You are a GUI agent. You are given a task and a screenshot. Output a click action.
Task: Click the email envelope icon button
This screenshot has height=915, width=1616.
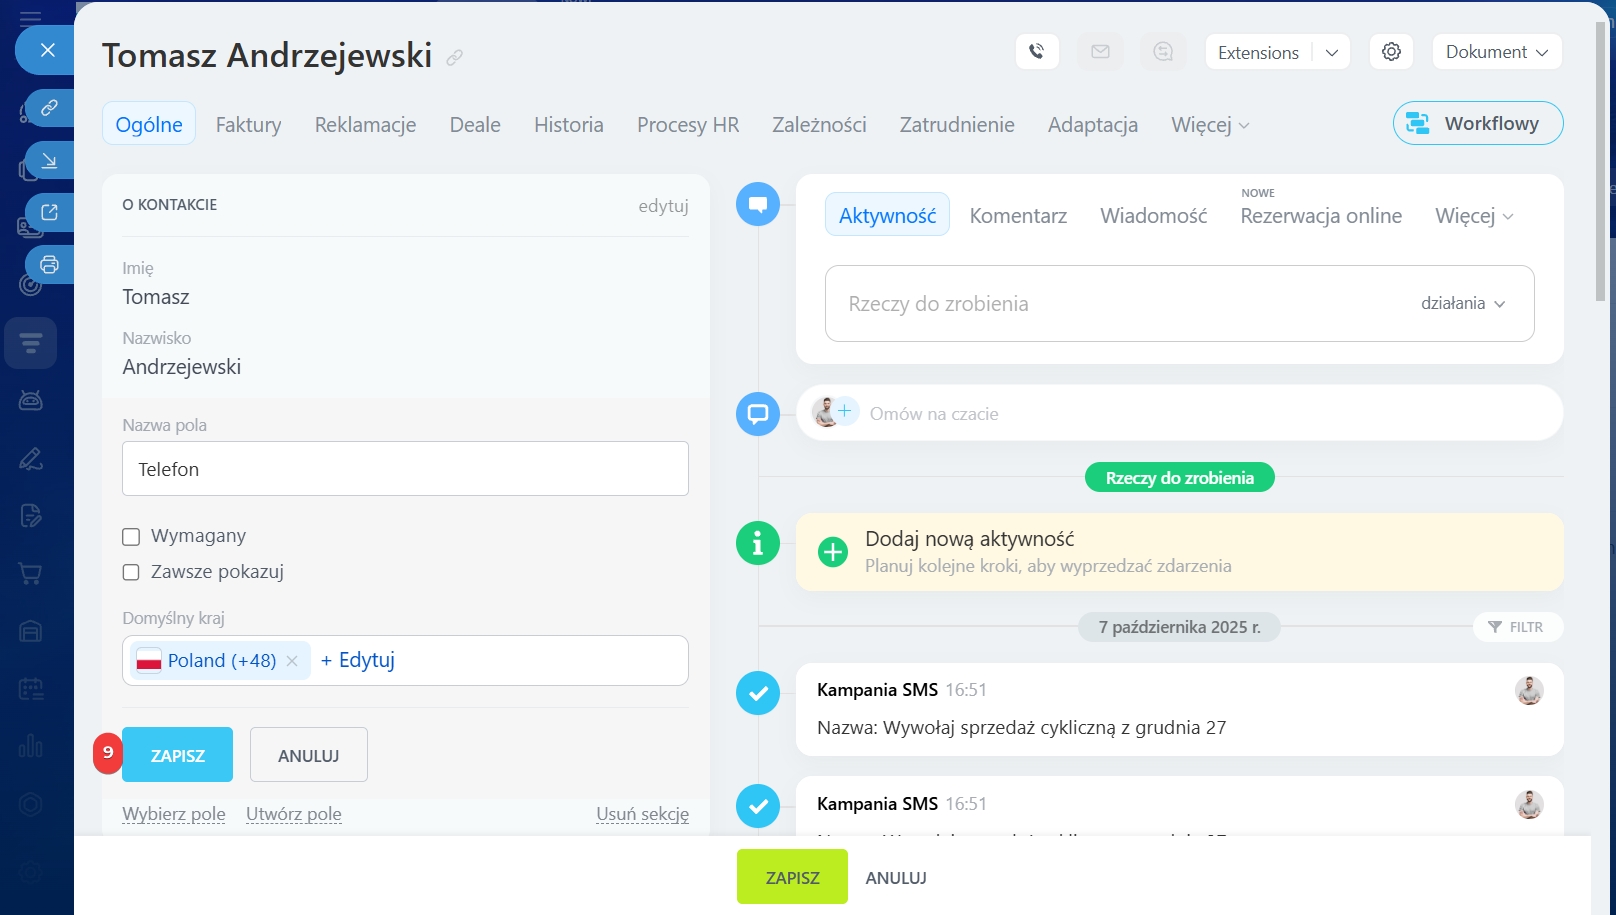tap(1100, 52)
